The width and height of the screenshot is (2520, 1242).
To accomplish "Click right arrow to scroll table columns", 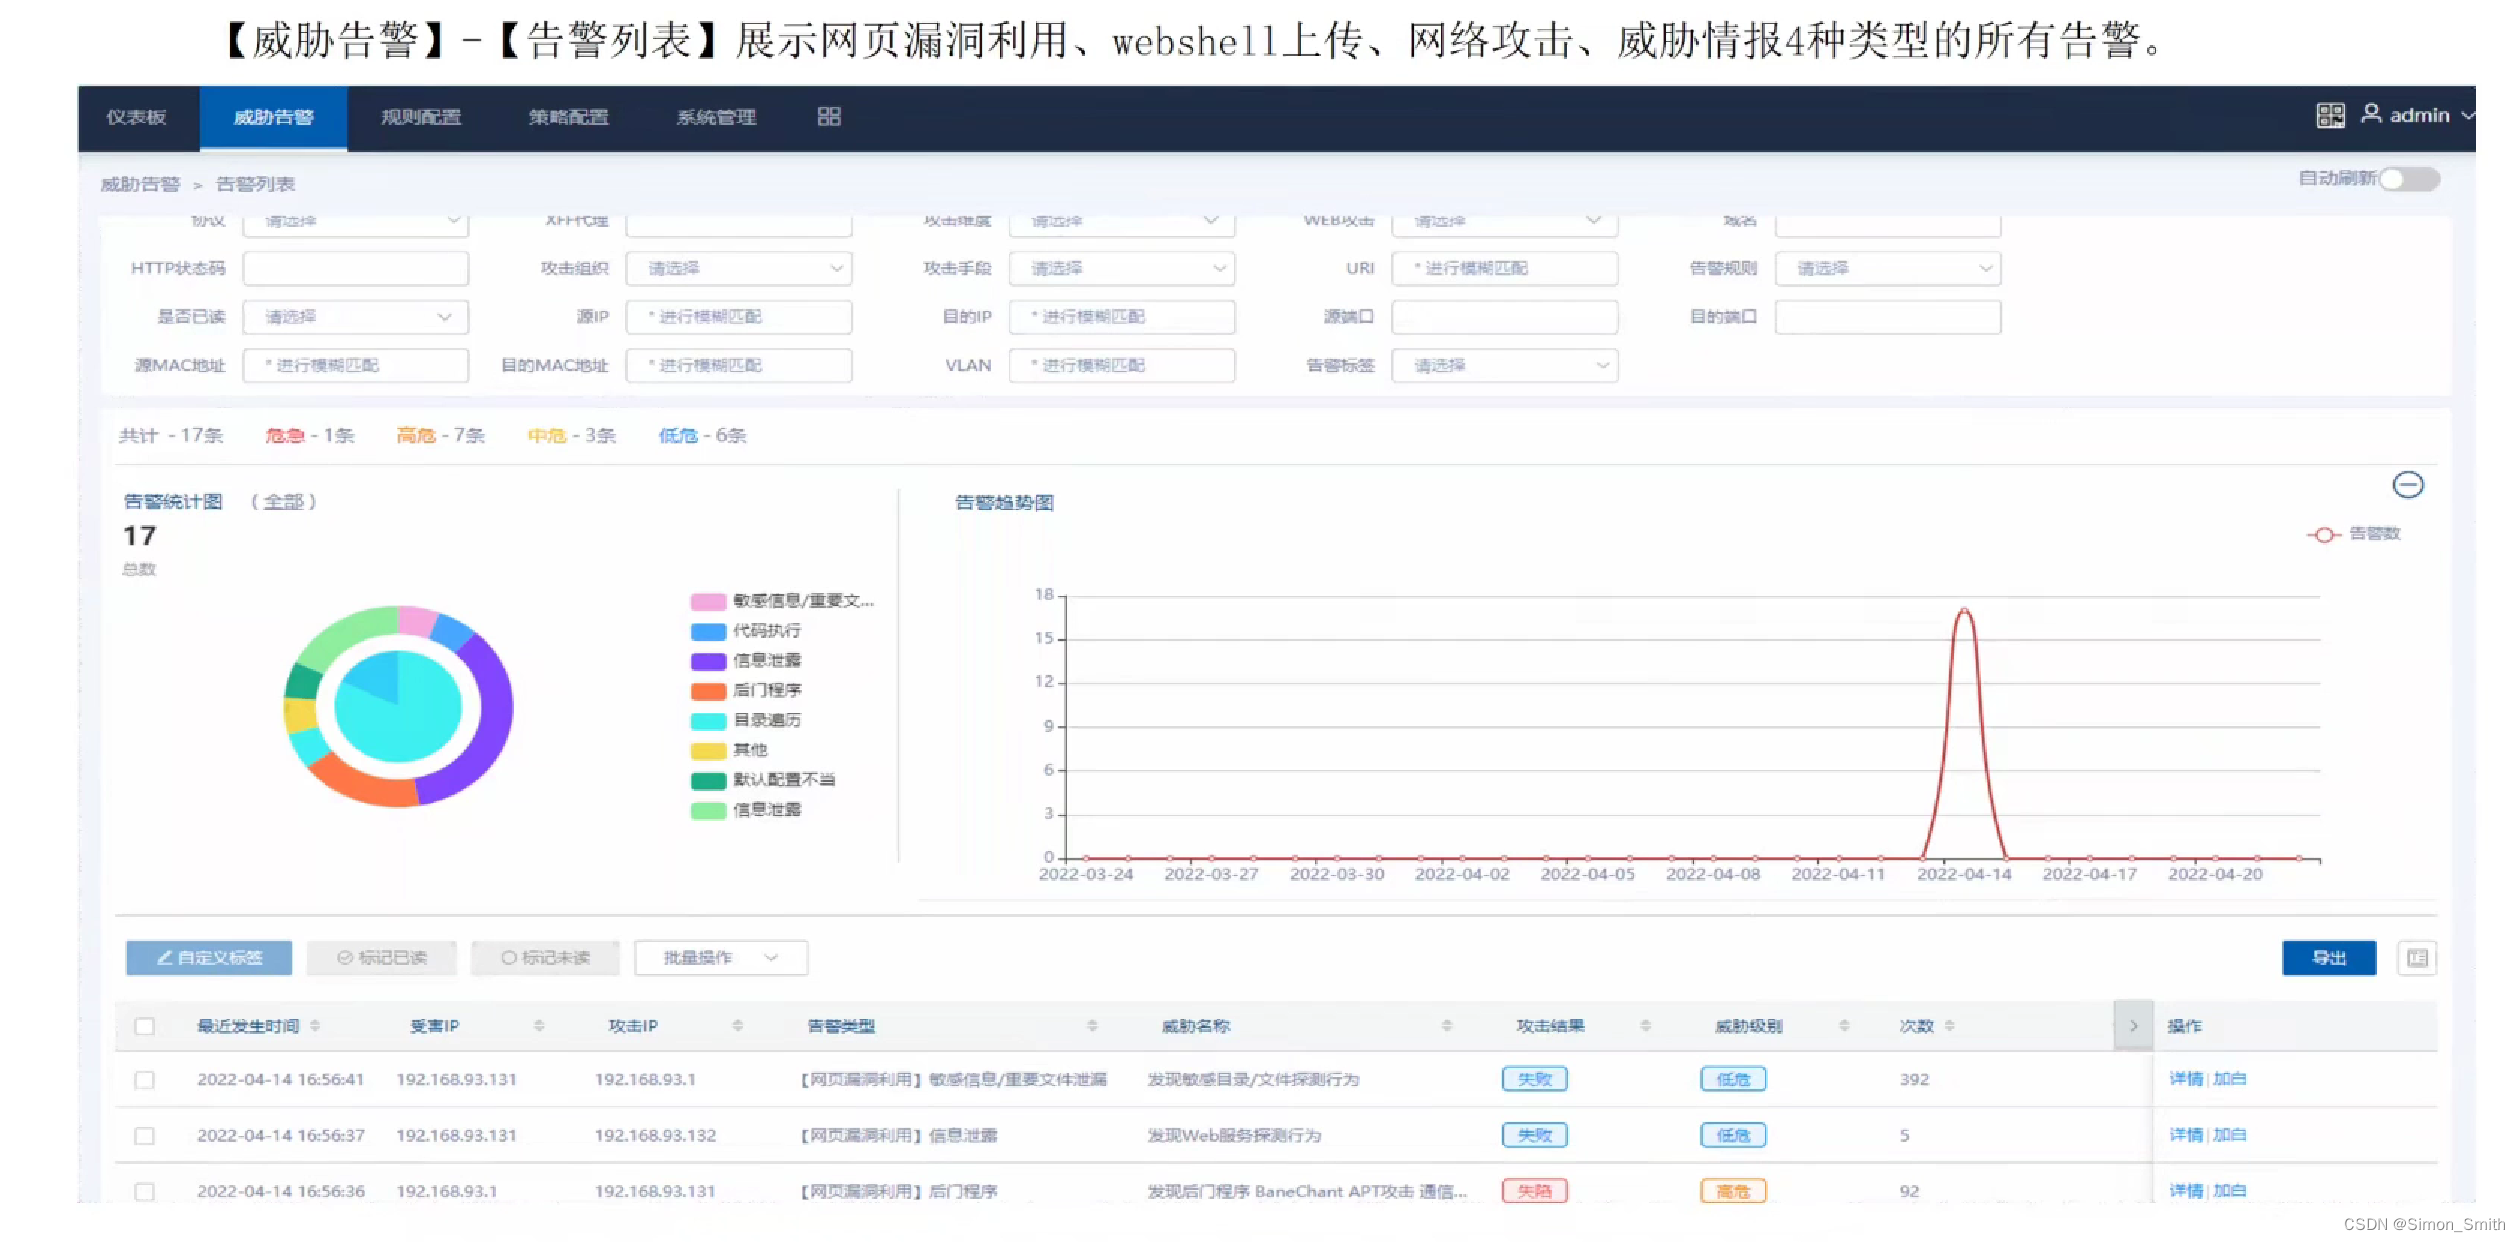I will tap(2132, 1026).
